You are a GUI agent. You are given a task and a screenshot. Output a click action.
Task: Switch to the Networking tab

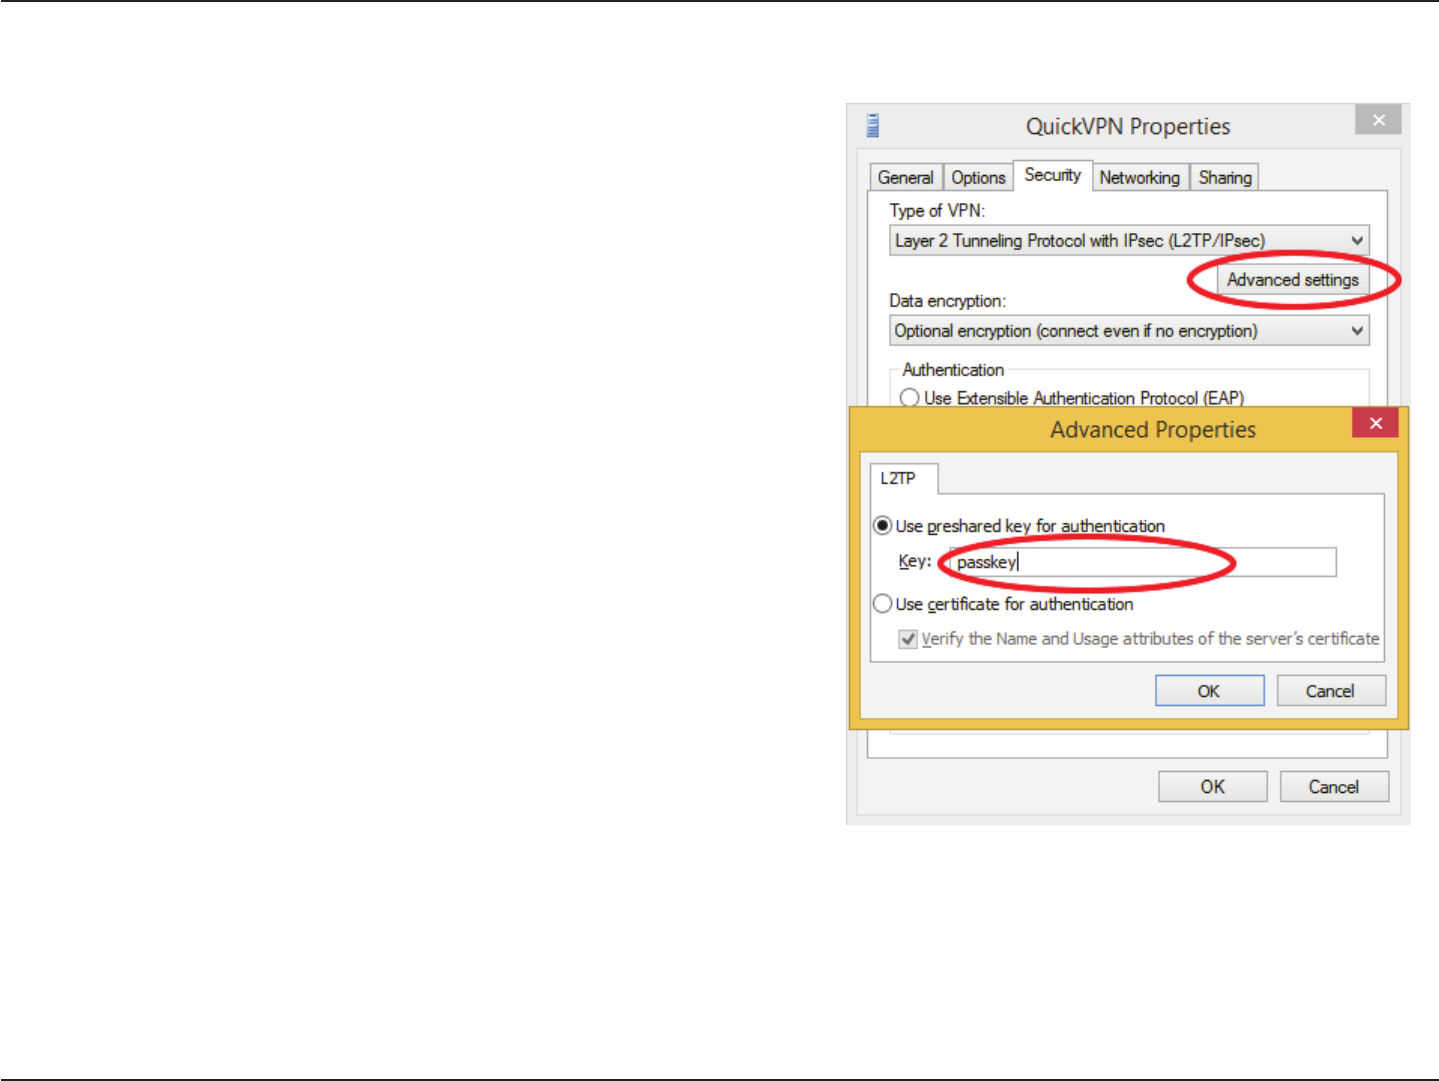(x=1140, y=178)
